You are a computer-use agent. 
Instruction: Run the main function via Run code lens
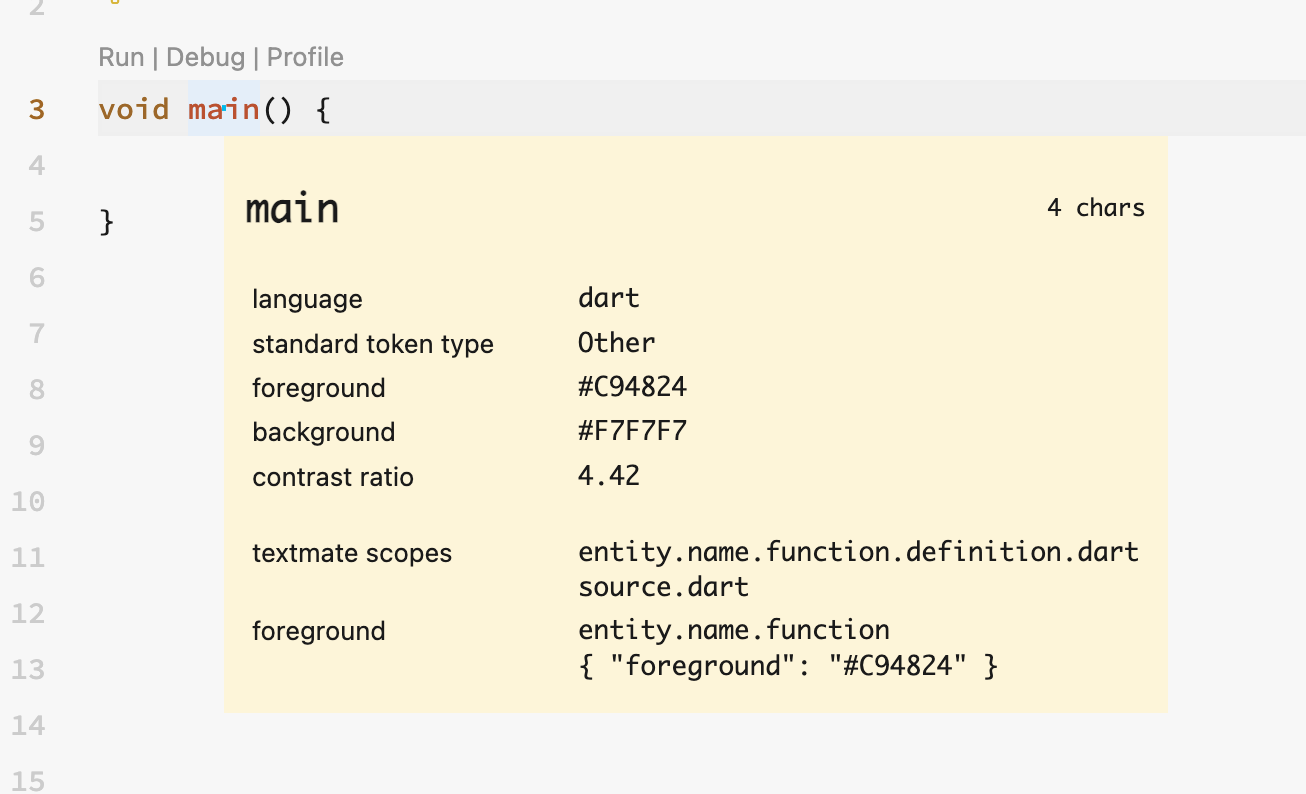(119, 57)
